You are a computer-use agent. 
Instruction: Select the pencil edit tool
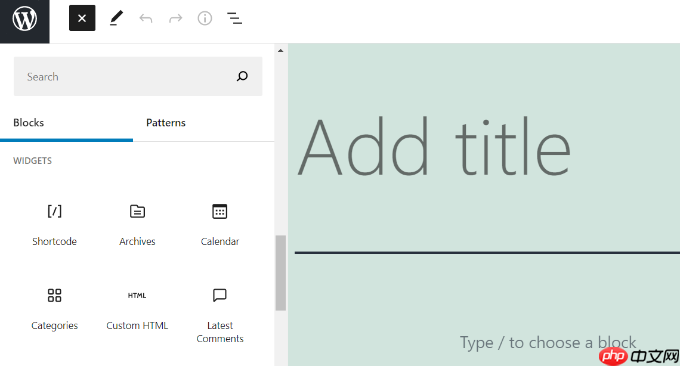point(116,18)
